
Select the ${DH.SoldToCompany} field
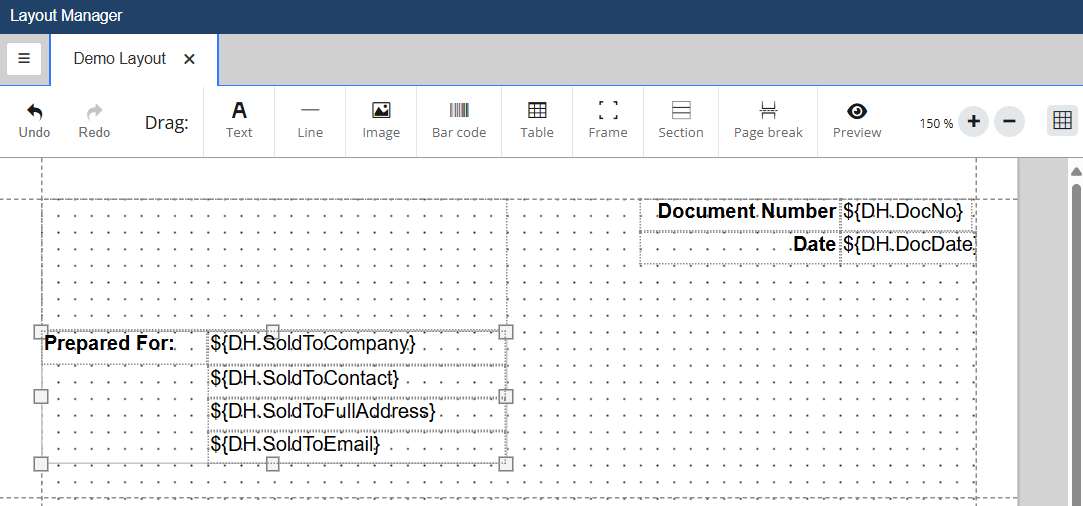[x=313, y=343]
